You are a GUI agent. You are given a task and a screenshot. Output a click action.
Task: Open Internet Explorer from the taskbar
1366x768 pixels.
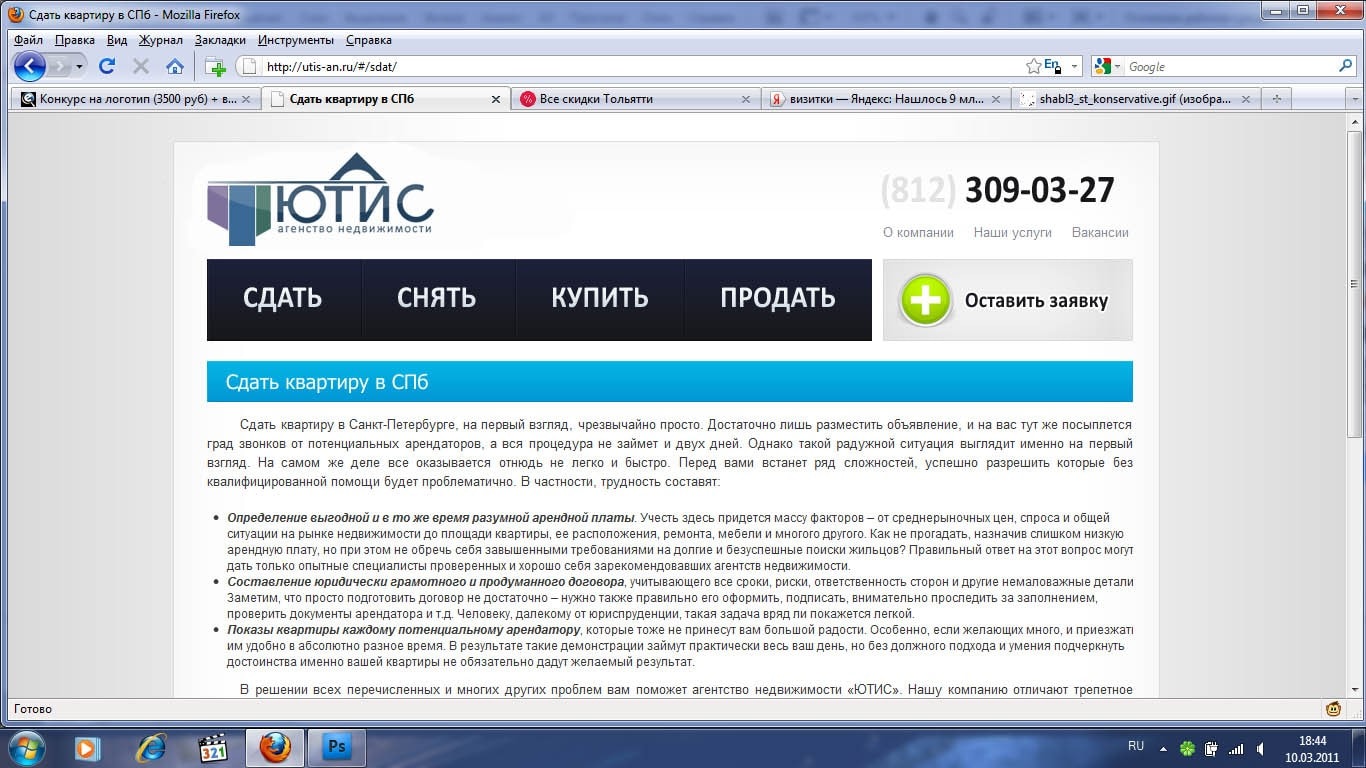(150, 748)
